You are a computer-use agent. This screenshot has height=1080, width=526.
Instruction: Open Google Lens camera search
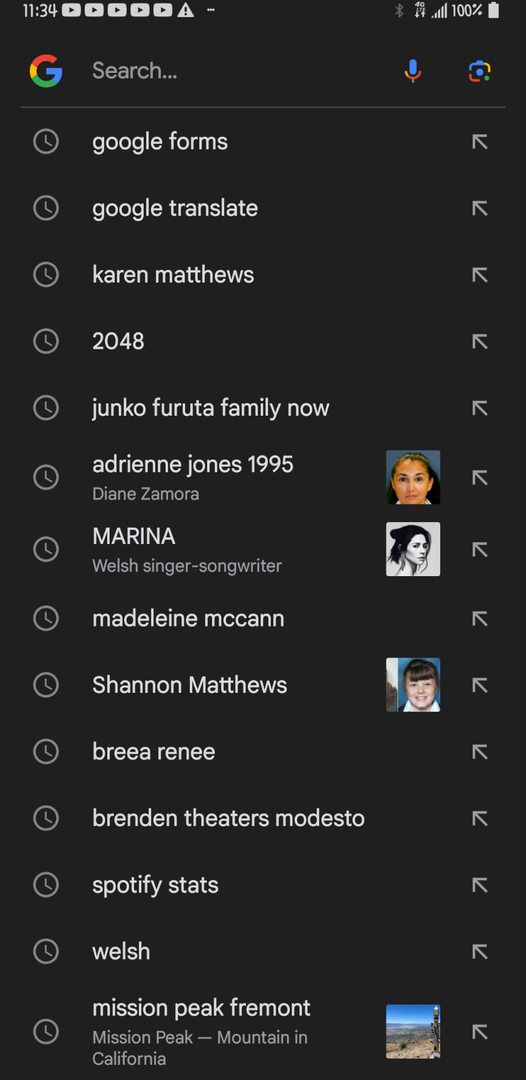[480, 71]
